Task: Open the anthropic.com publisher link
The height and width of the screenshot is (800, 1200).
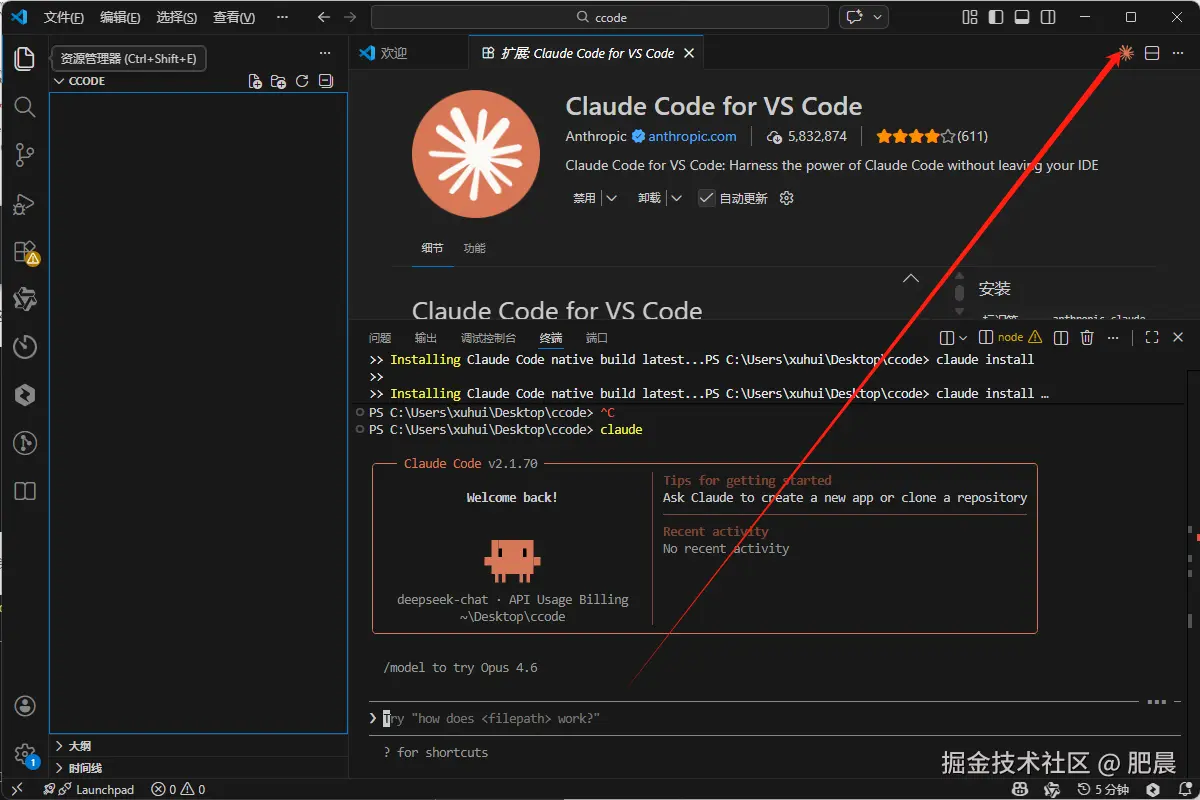Action: point(692,136)
